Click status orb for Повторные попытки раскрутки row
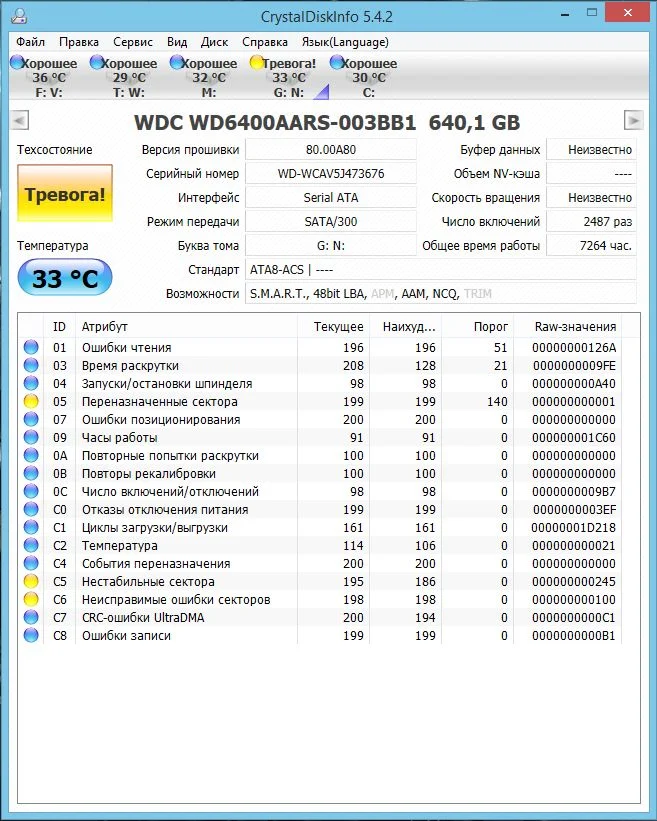Image resolution: width=657 pixels, height=821 pixels. coord(31,455)
